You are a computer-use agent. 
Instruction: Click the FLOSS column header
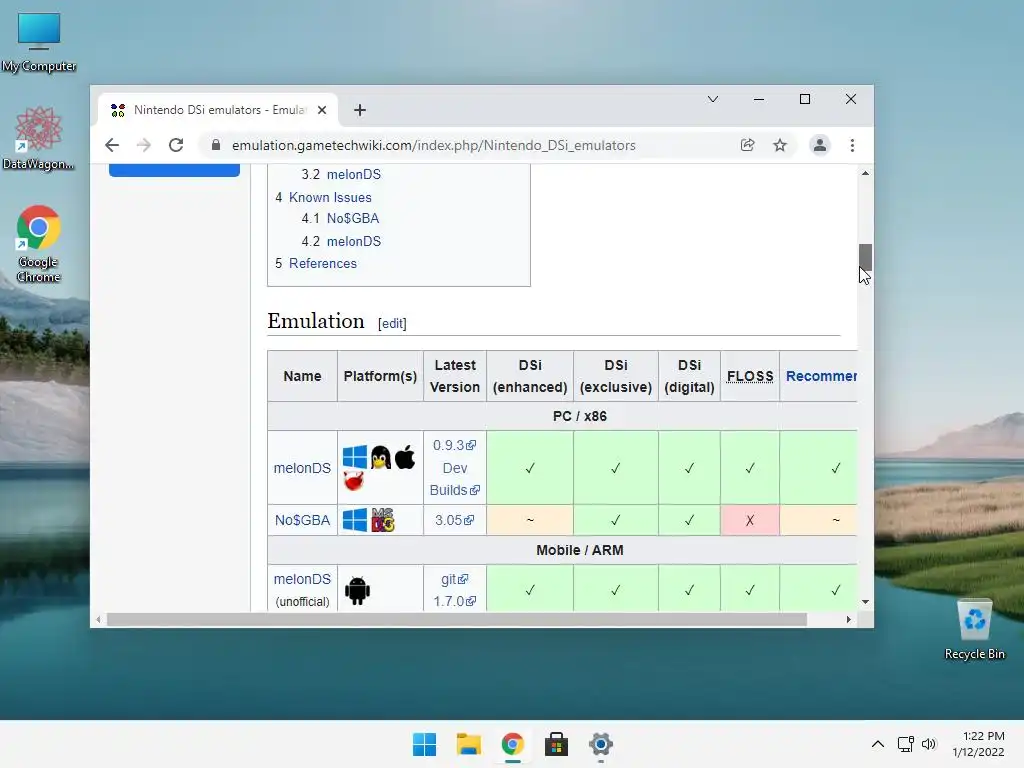click(750, 376)
